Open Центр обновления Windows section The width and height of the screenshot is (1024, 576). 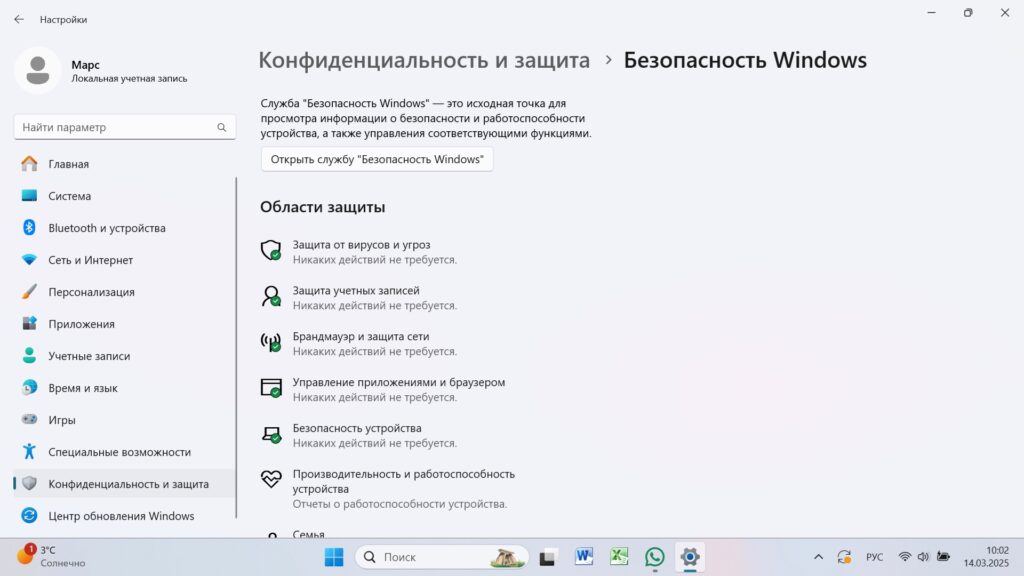(x=124, y=516)
